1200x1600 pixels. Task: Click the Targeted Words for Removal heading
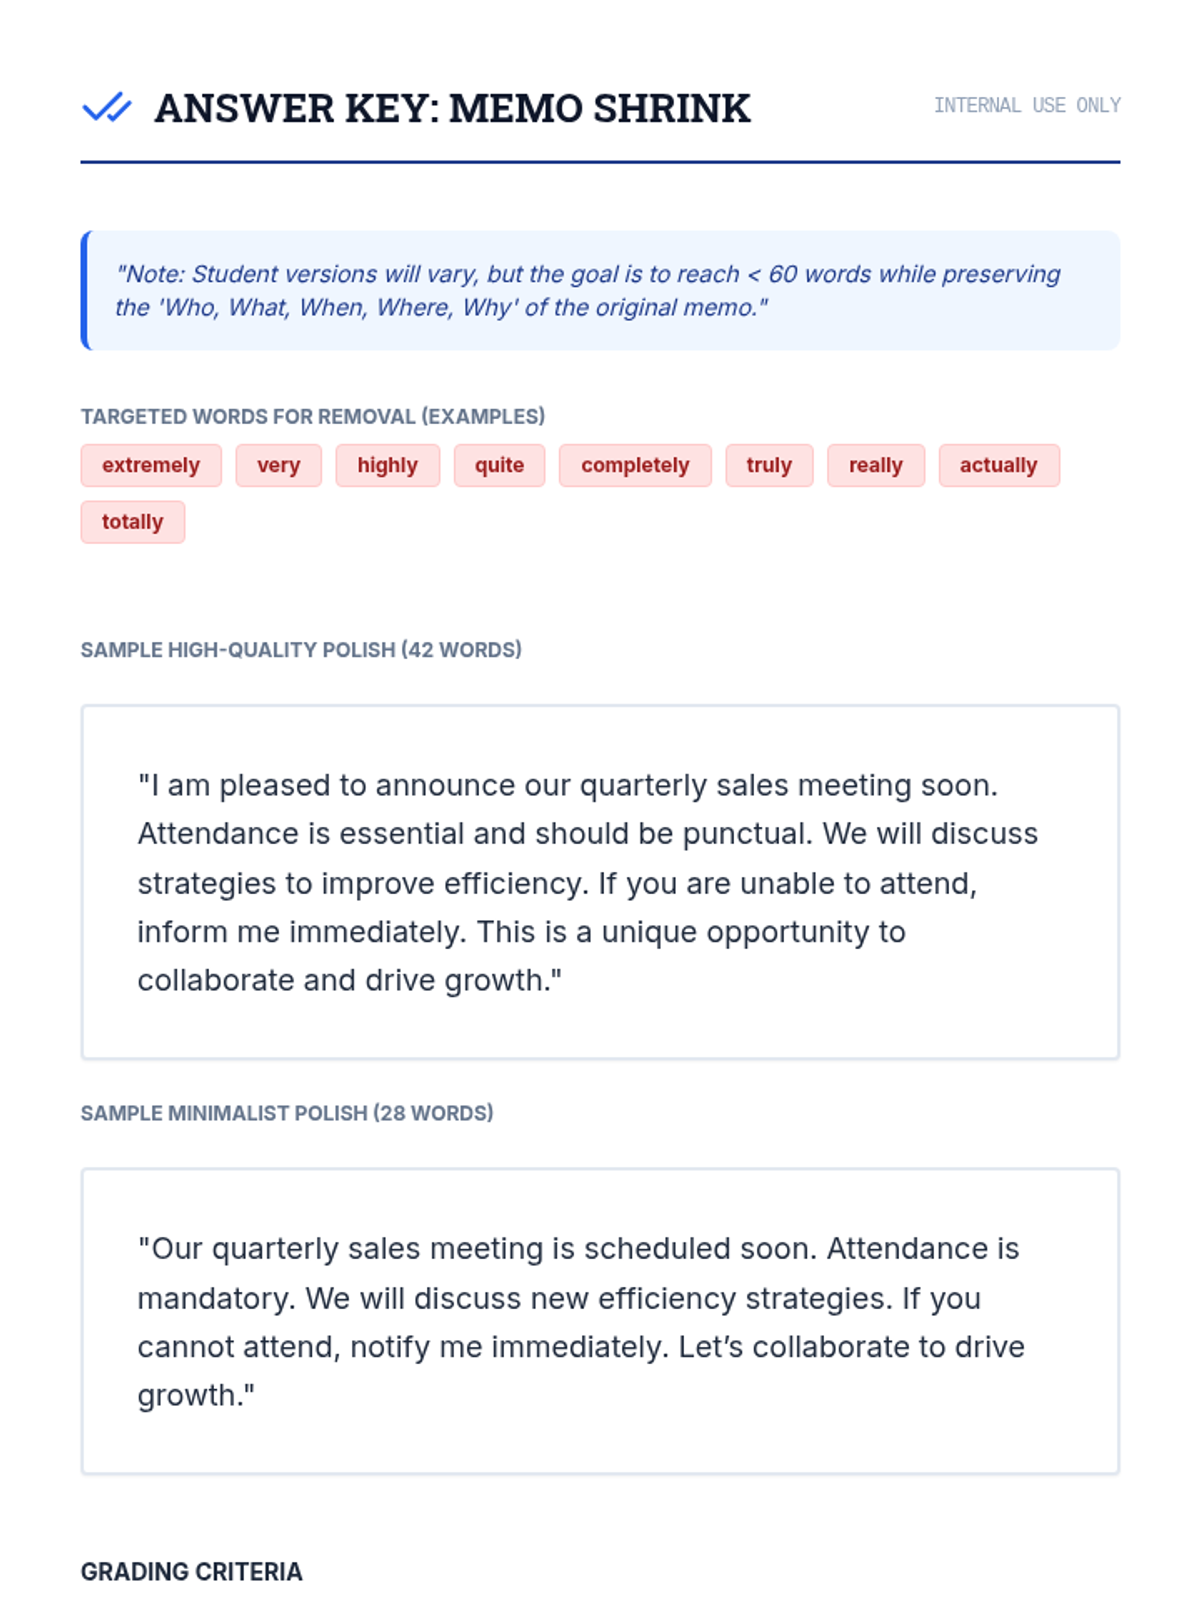coord(313,416)
